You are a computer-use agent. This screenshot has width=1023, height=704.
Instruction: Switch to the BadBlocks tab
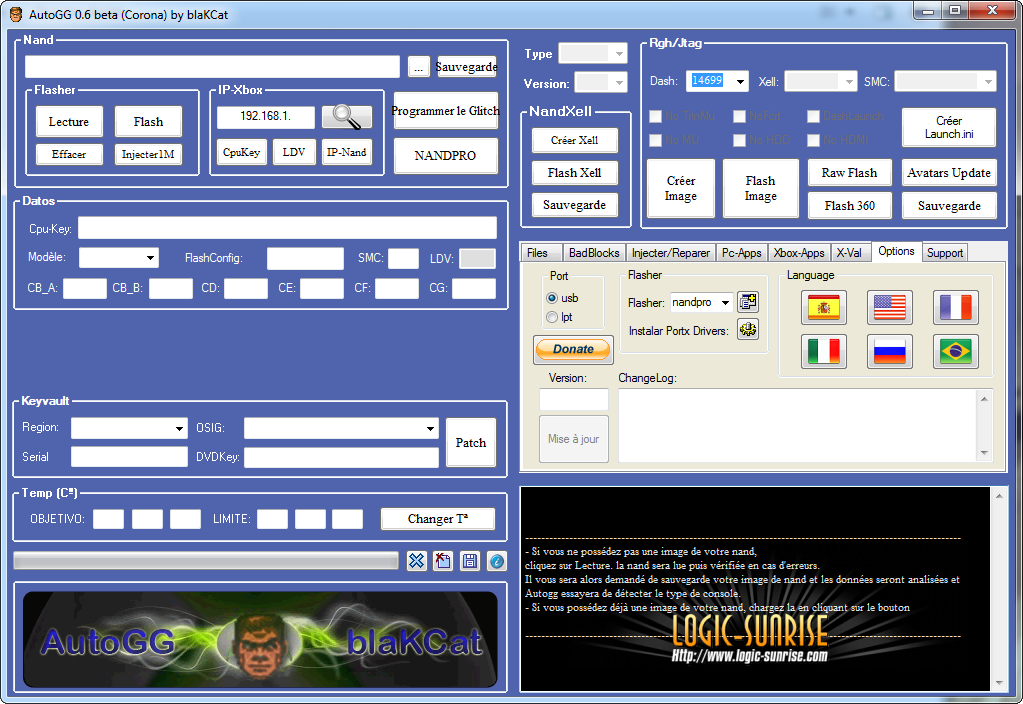tap(594, 253)
